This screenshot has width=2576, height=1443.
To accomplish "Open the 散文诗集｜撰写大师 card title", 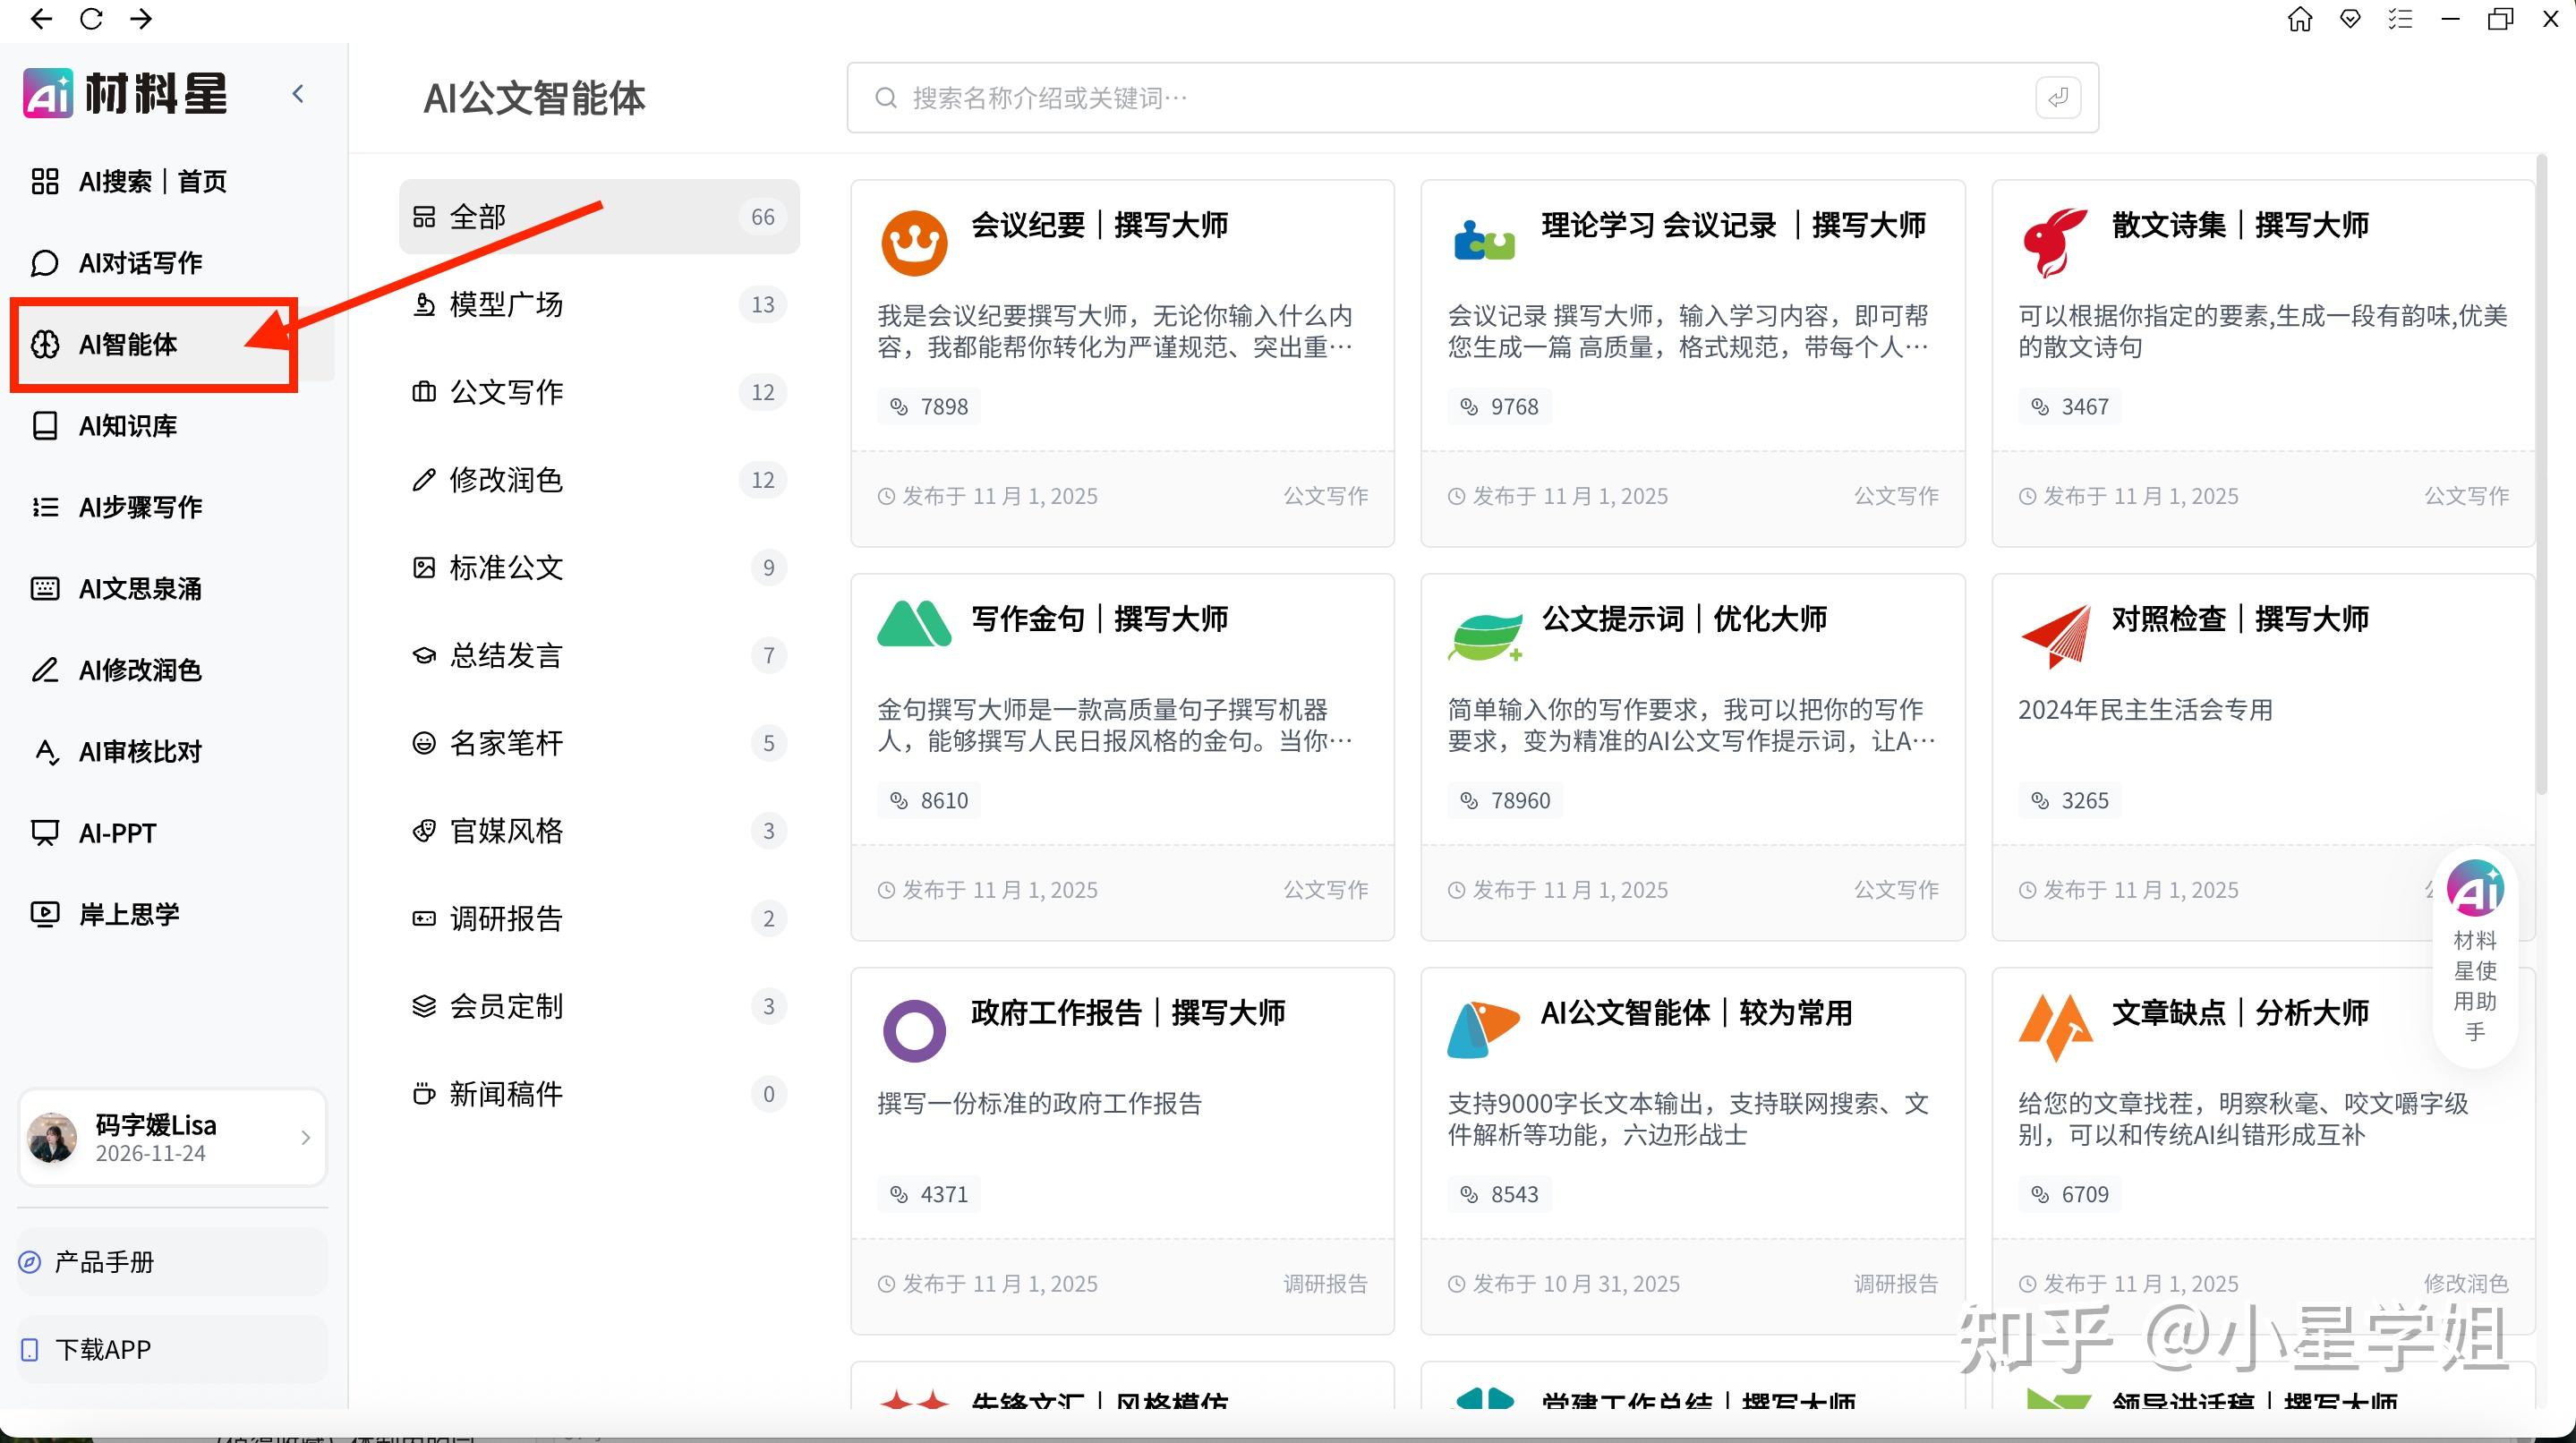I will [x=2240, y=225].
